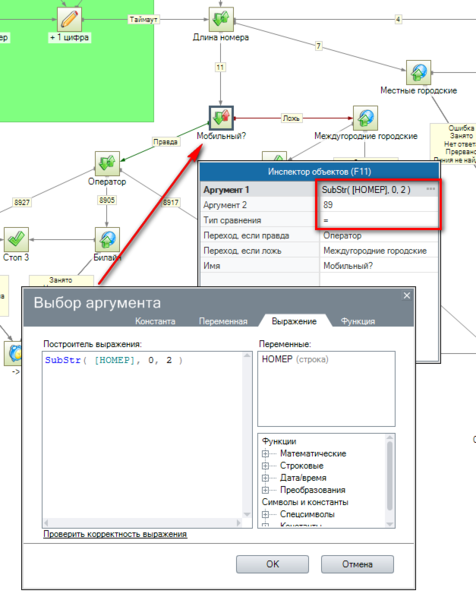
Task: Select the 'Междугородние городские' node icon
Action: click(x=365, y=118)
